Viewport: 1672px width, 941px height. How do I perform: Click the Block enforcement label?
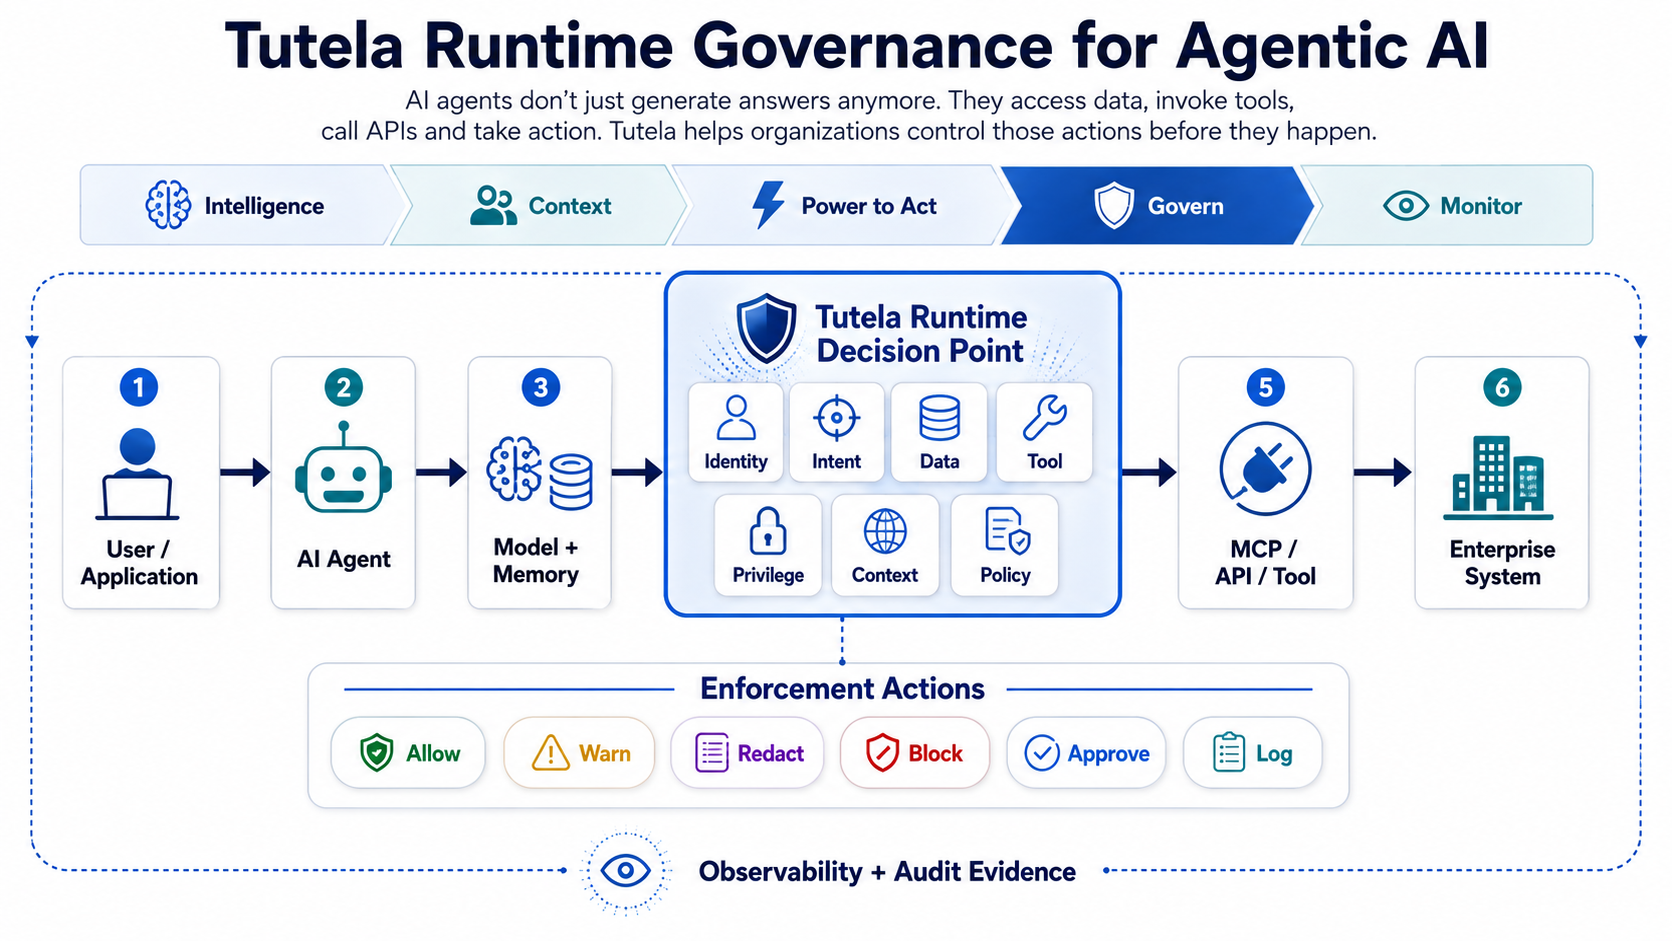click(x=936, y=753)
